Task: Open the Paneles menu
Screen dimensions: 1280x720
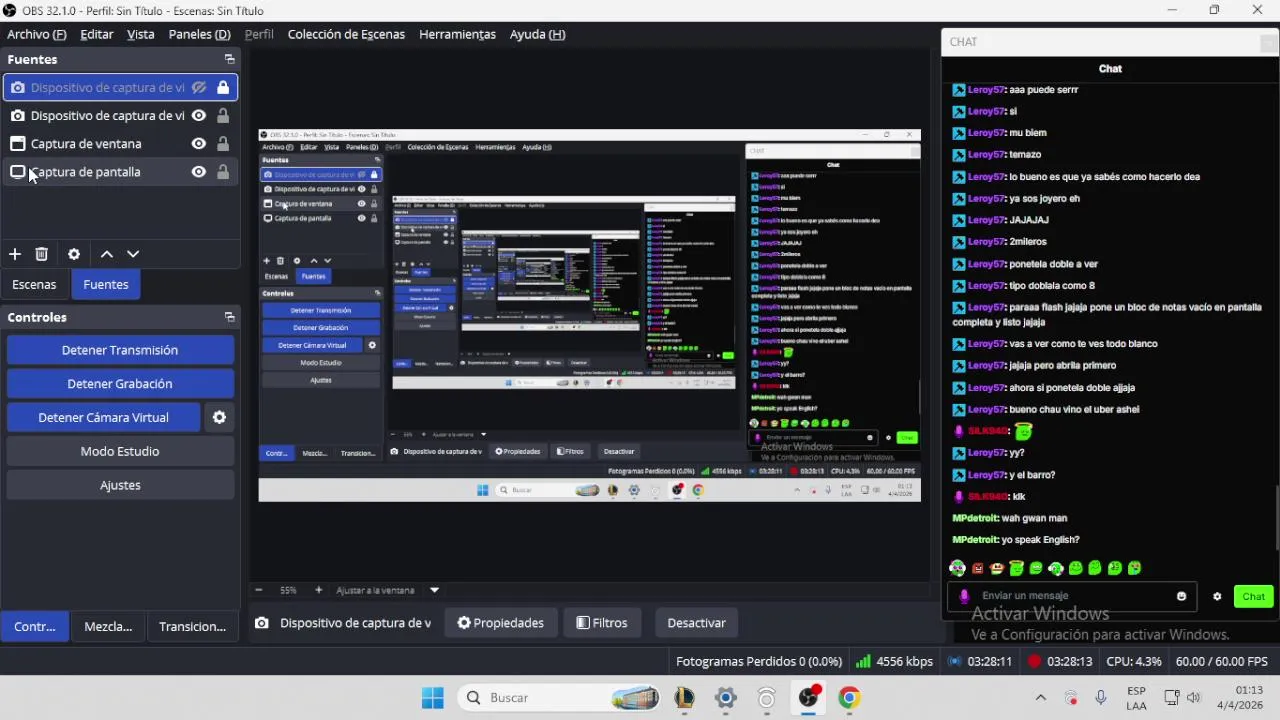Action: click(199, 34)
